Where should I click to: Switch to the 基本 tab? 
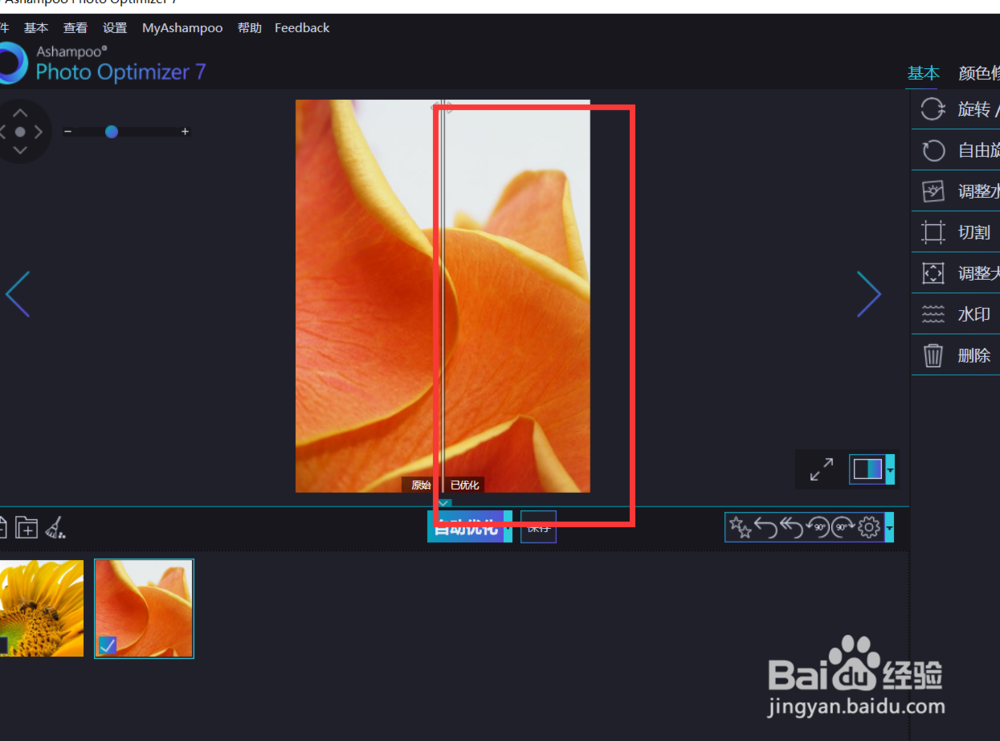click(x=923, y=73)
